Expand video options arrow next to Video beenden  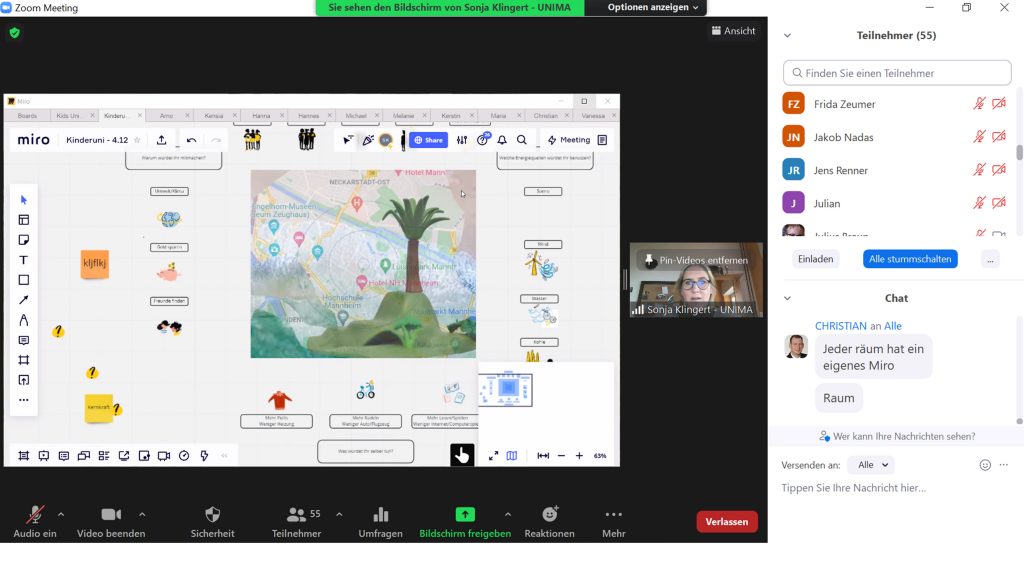tap(142, 515)
